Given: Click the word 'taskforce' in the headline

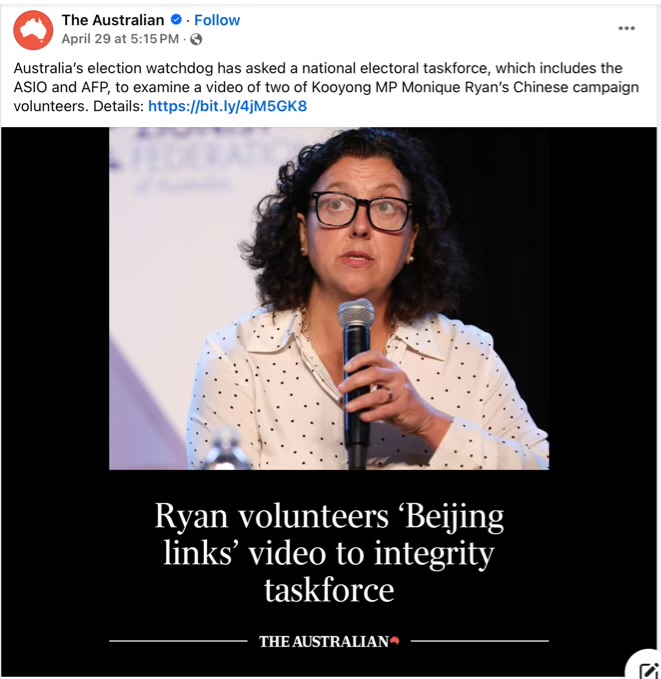Looking at the screenshot, I should coord(329,590).
